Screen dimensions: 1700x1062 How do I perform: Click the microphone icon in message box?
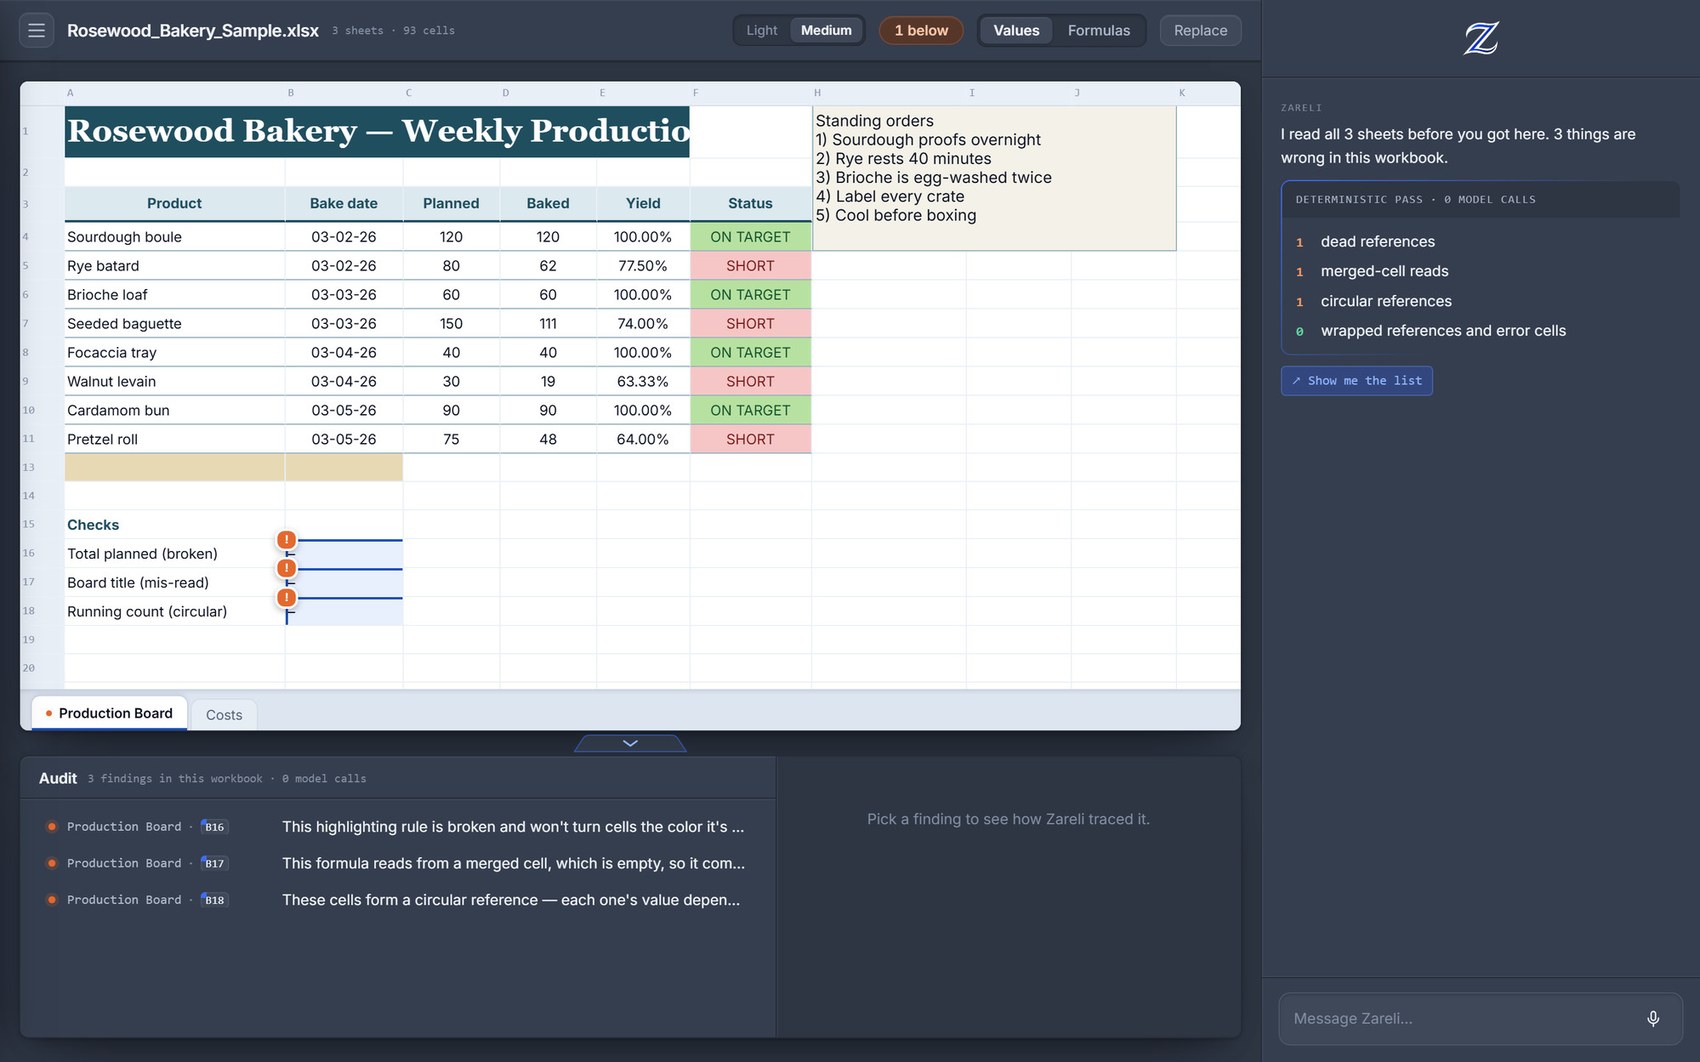pyautogui.click(x=1653, y=1018)
